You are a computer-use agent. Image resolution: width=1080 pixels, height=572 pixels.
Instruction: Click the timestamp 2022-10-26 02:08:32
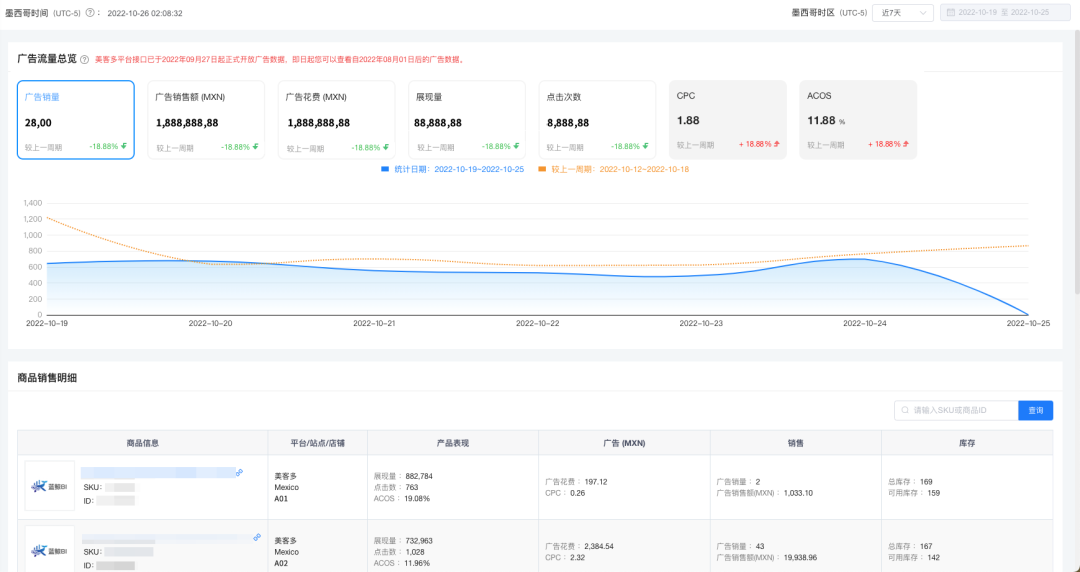point(145,13)
